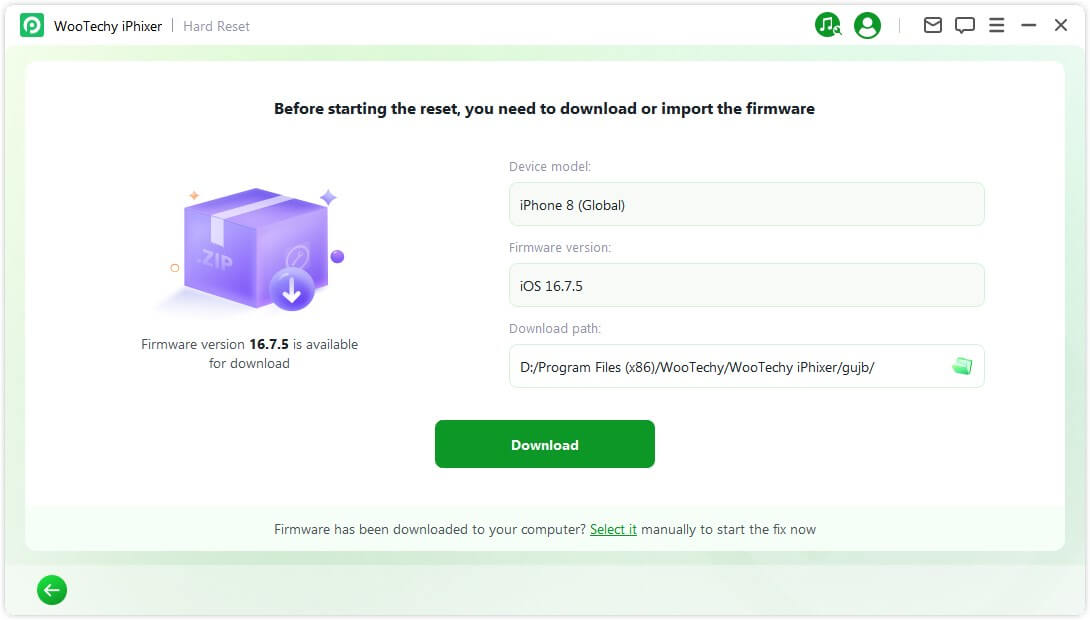The image size is (1090, 620).
Task: Click the 'Select it' link
Action: click(613, 529)
